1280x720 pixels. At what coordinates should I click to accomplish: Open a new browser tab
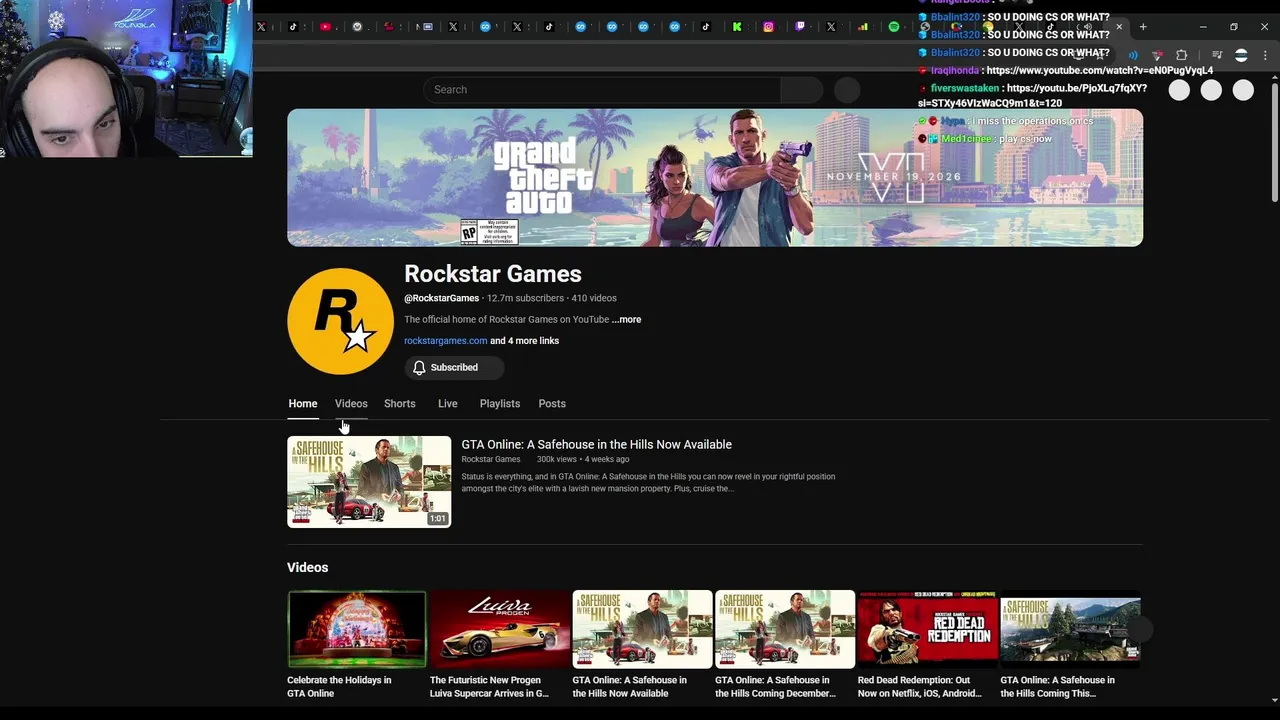(1143, 27)
